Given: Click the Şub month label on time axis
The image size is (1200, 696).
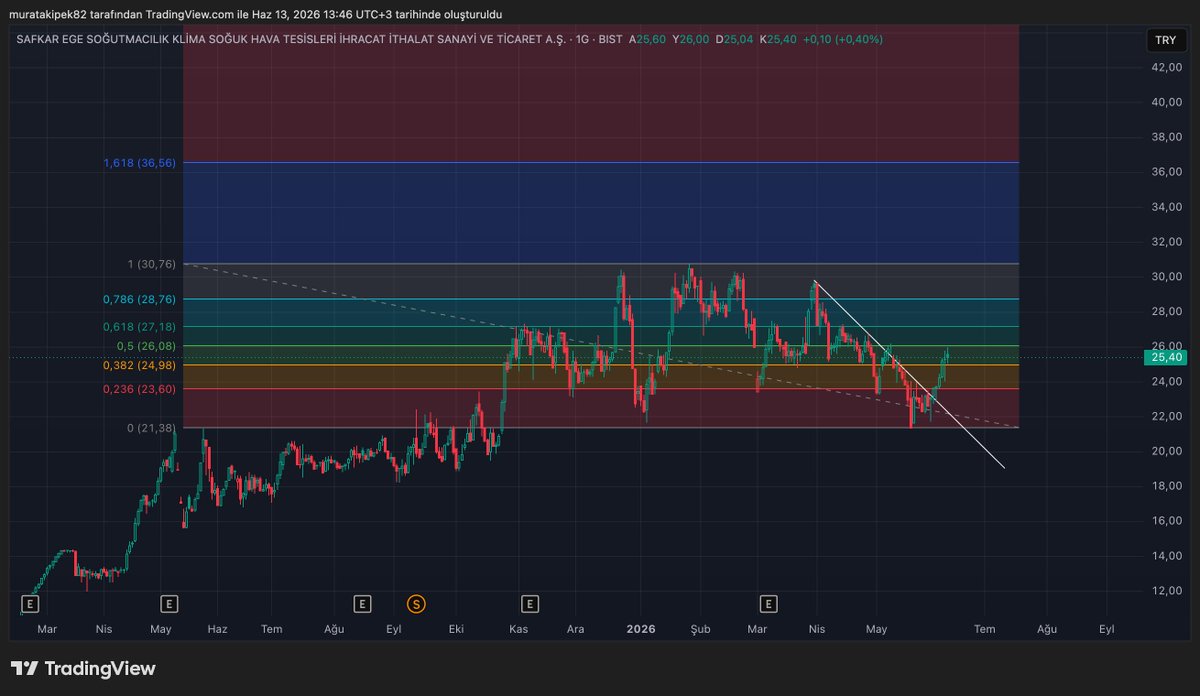Looking at the screenshot, I should [x=700, y=629].
